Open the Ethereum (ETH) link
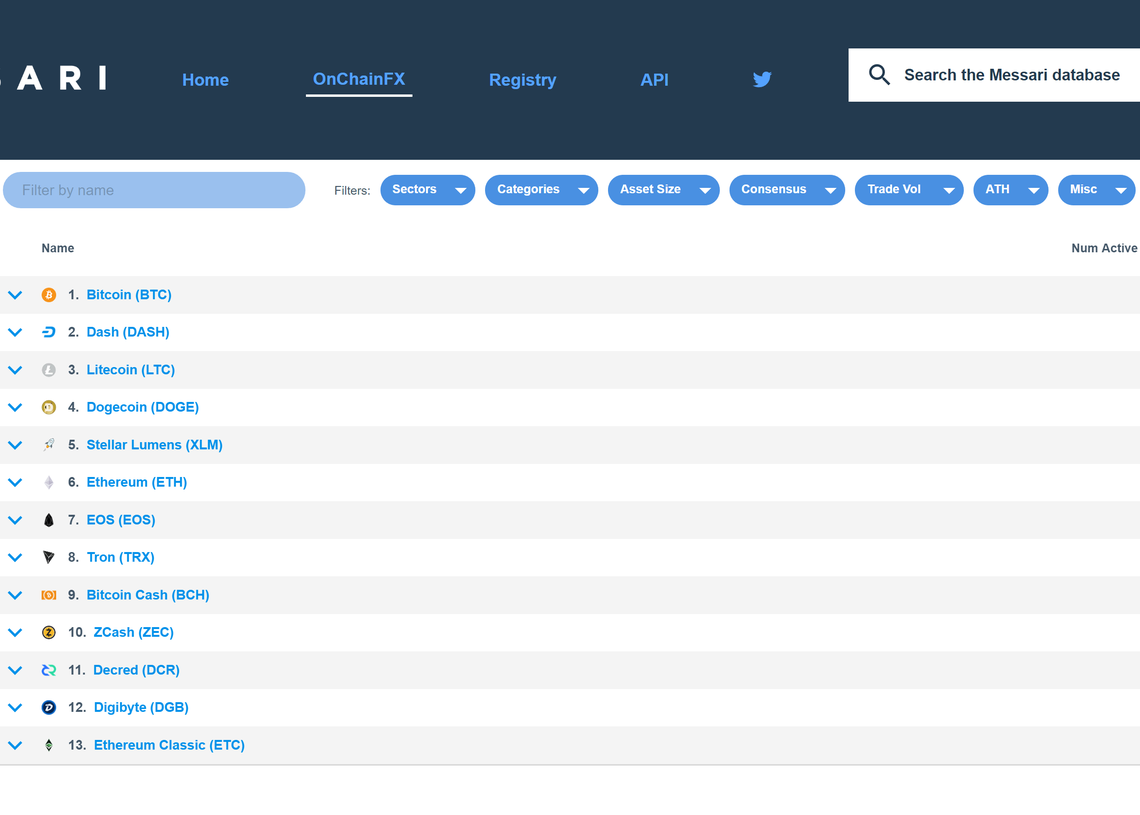The width and height of the screenshot is (1140, 815). pyautogui.click(x=137, y=483)
